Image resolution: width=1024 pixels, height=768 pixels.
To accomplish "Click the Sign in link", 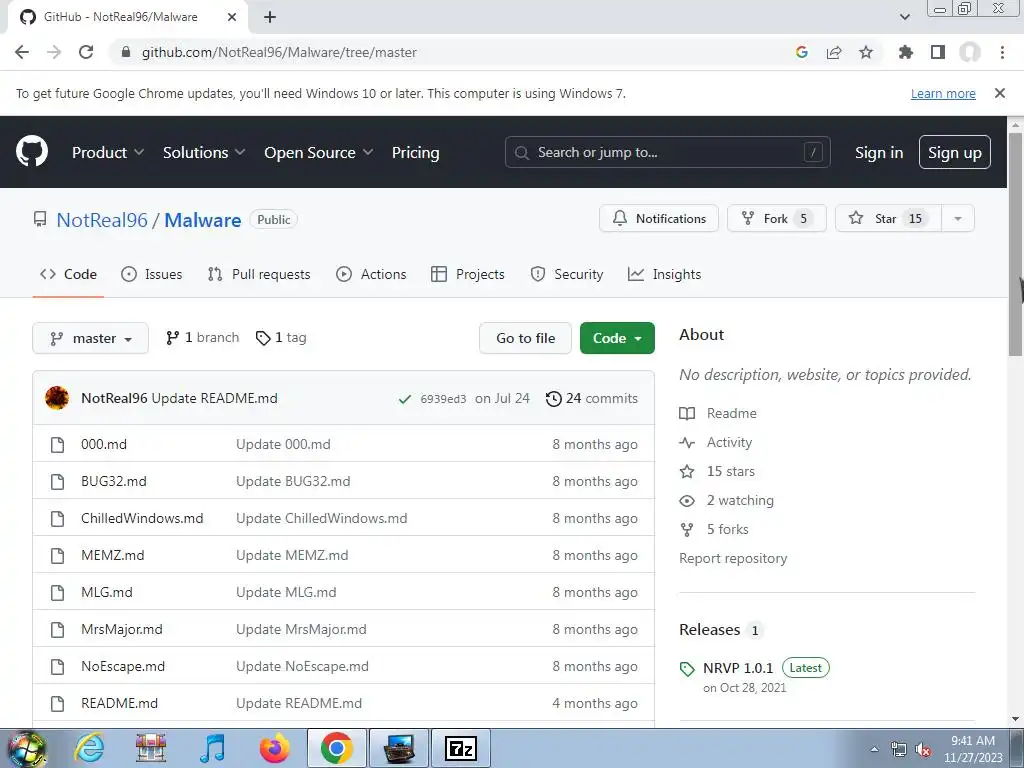I will pyautogui.click(x=879, y=152).
